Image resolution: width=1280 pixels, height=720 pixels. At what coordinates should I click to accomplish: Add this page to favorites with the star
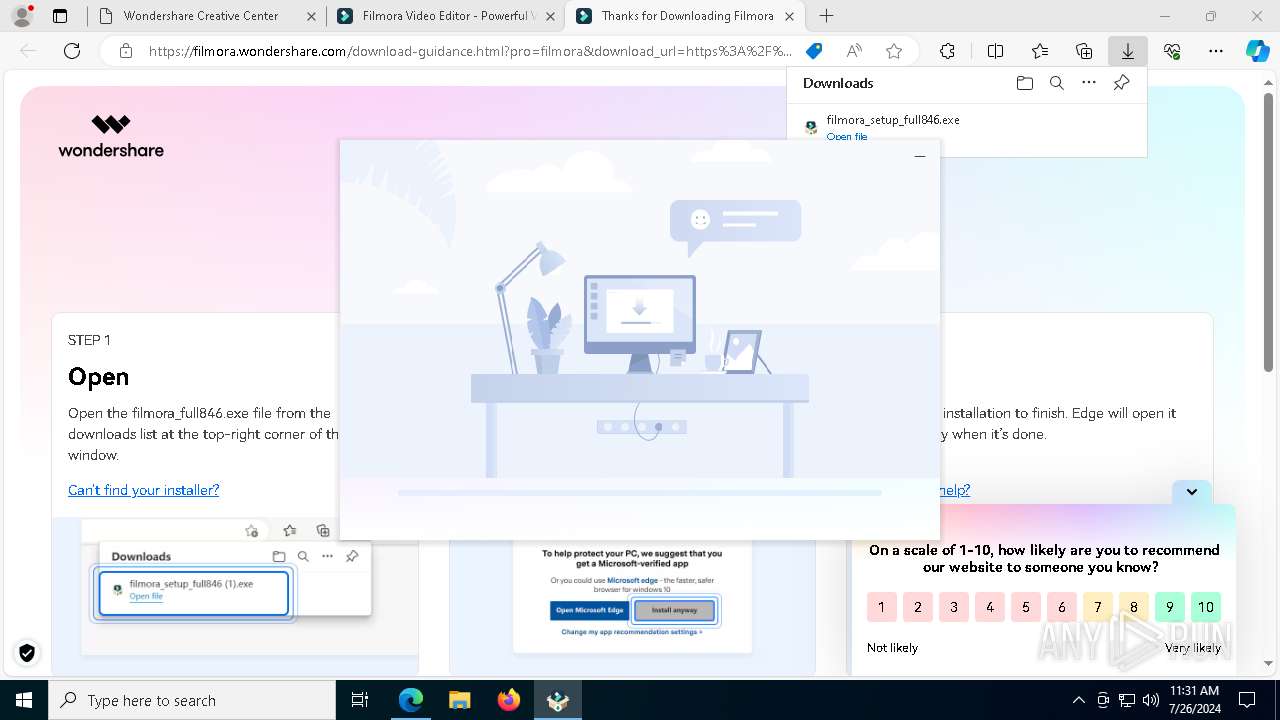pos(894,51)
